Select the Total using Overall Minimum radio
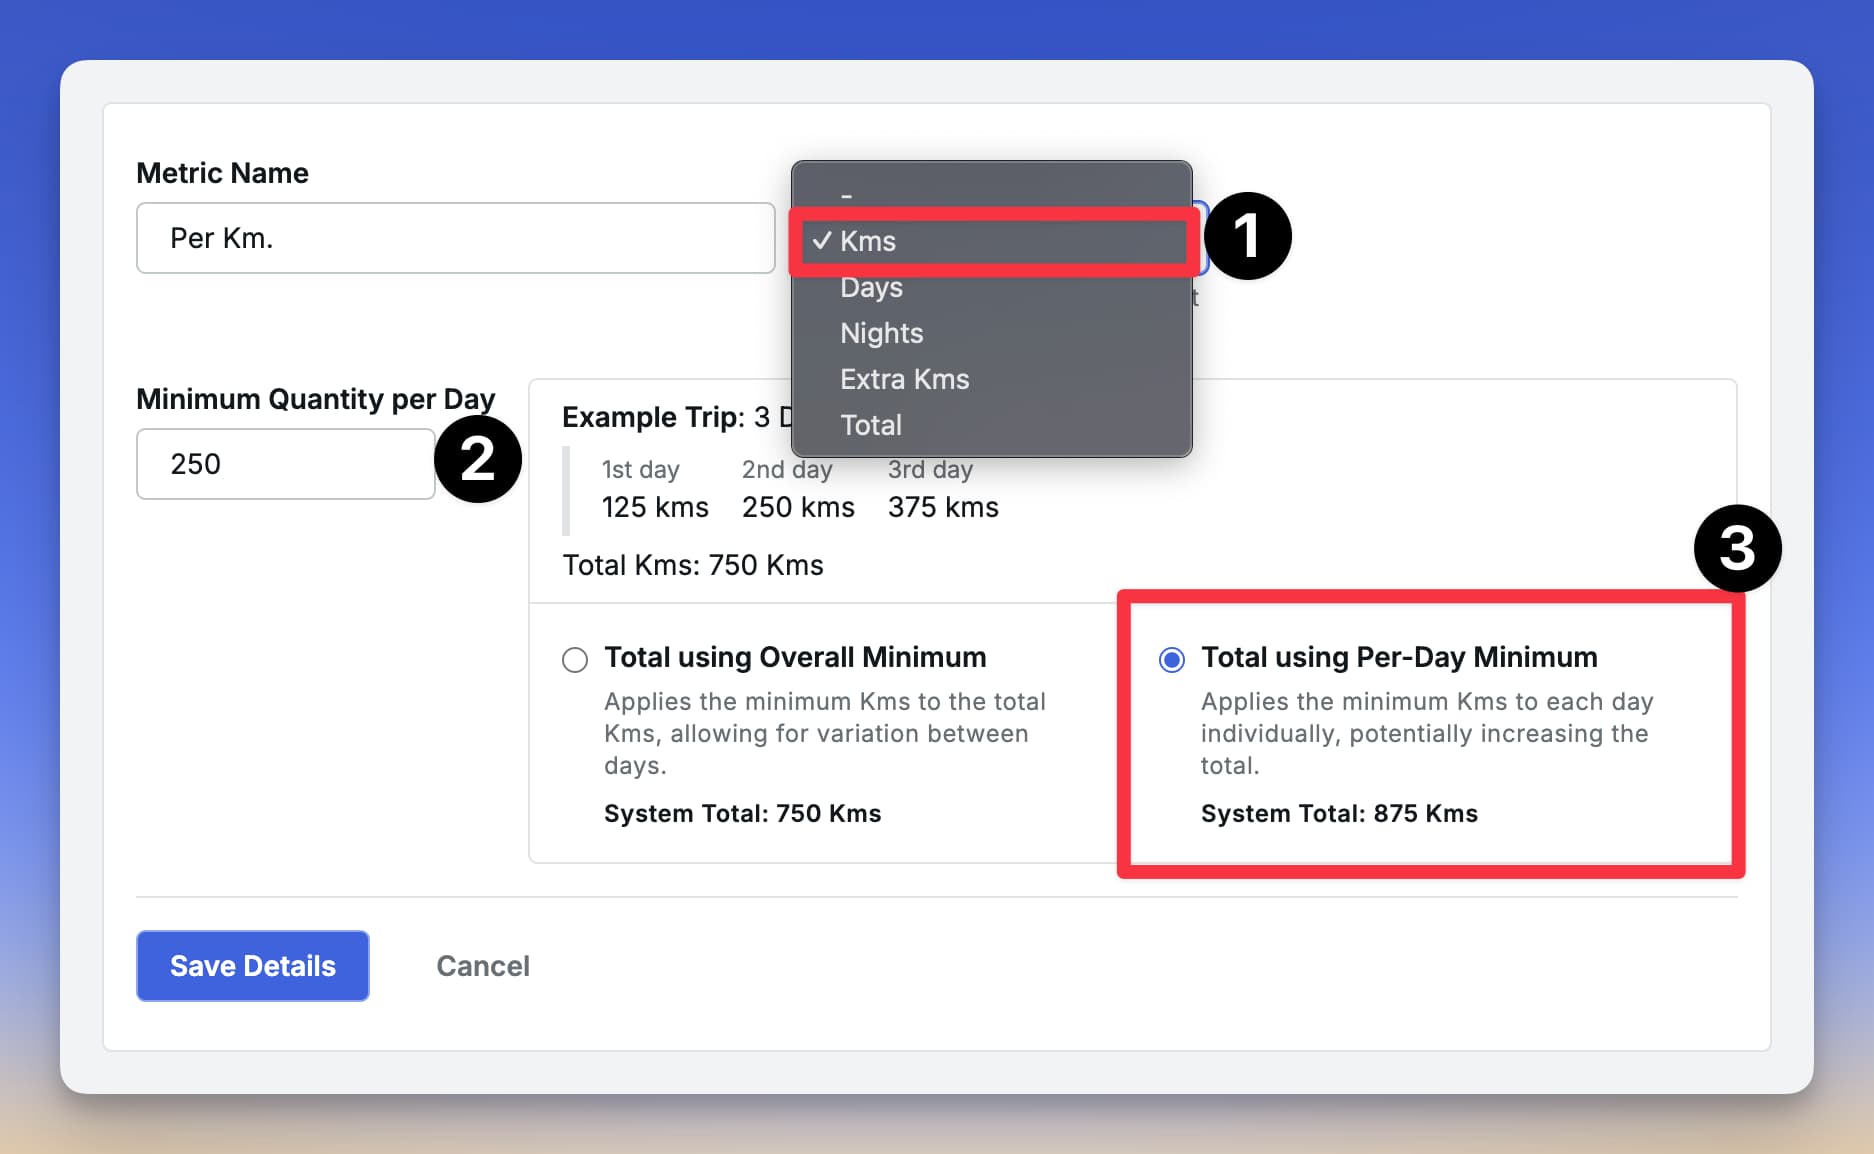 (x=575, y=660)
